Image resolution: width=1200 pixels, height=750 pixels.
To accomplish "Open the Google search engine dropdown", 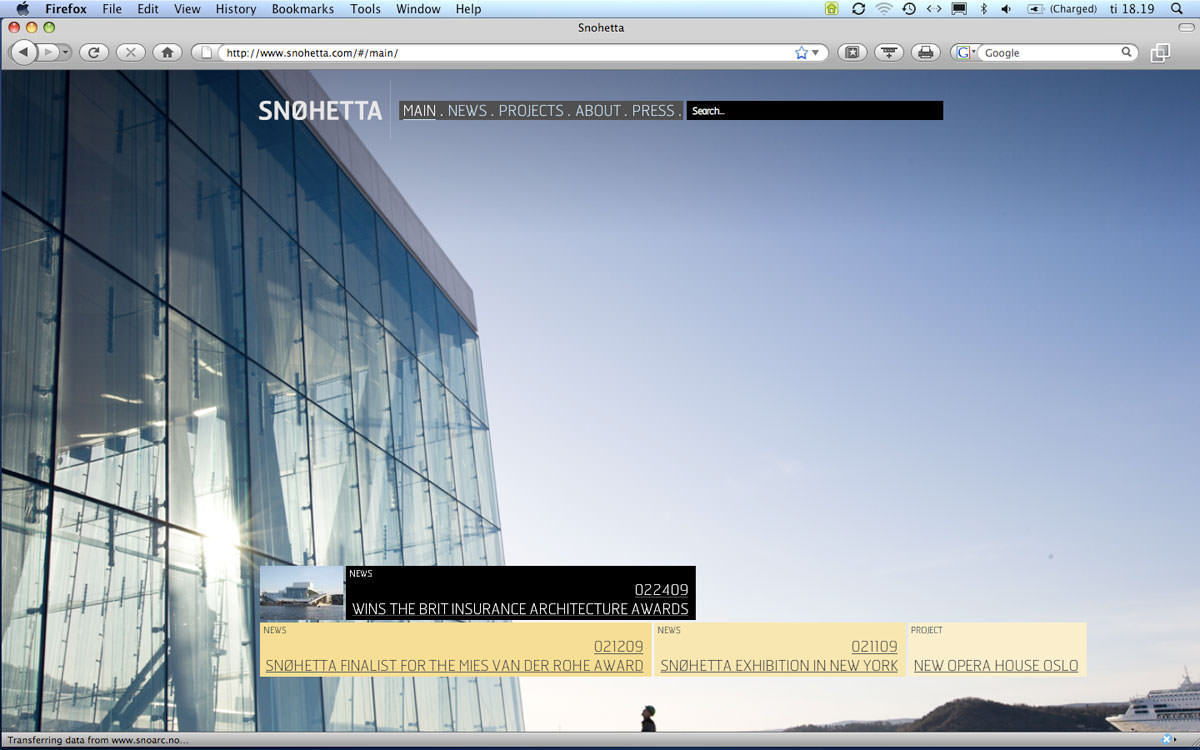I will (x=965, y=53).
